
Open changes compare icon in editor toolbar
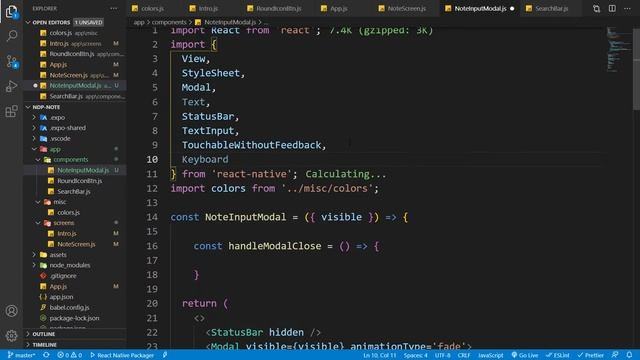pos(596,8)
